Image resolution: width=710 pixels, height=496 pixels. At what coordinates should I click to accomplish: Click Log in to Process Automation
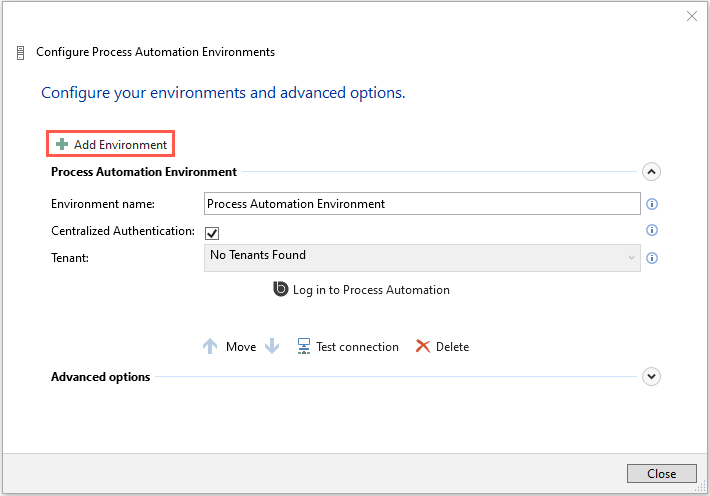(x=361, y=290)
